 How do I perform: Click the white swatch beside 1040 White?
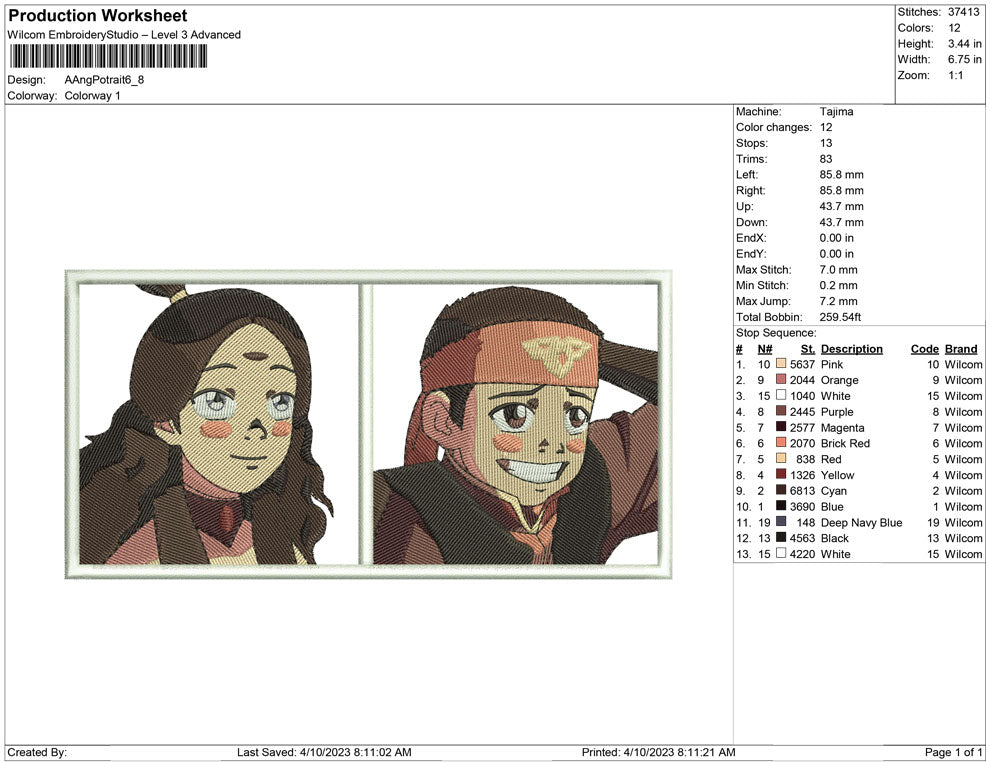(x=781, y=395)
